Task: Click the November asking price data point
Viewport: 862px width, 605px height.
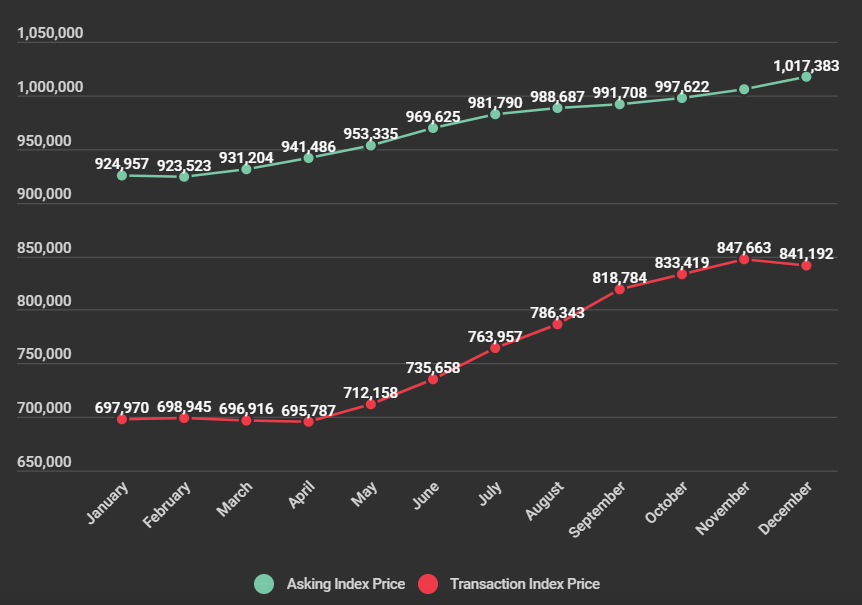Action: [x=744, y=89]
